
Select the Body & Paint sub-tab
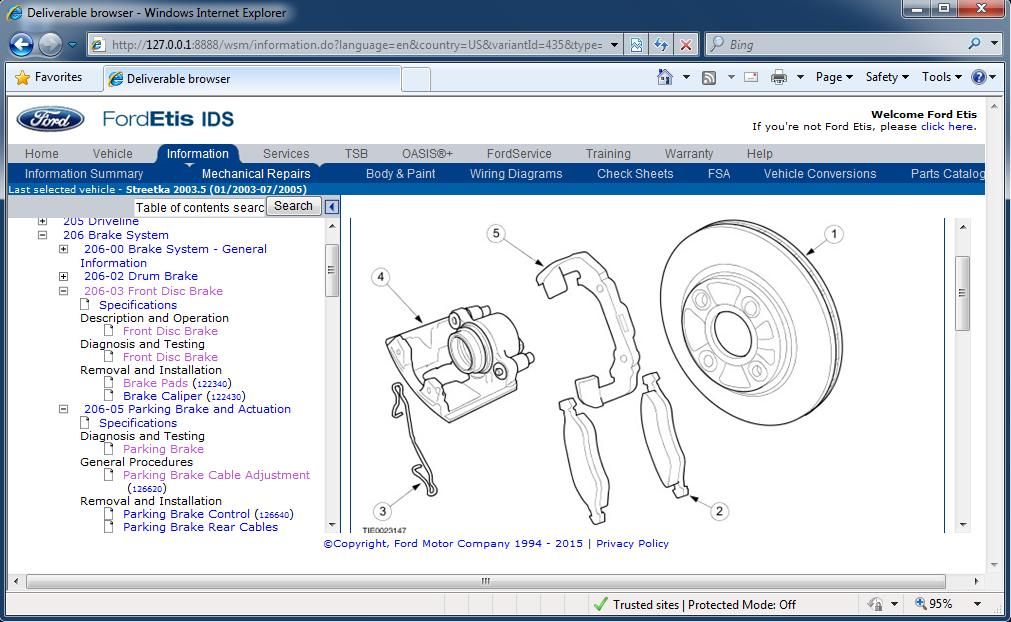pyautogui.click(x=400, y=174)
